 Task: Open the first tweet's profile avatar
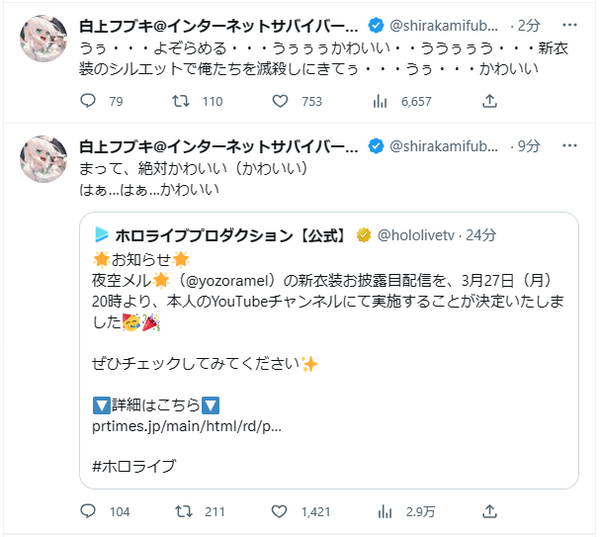pyautogui.click(x=44, y=39)
